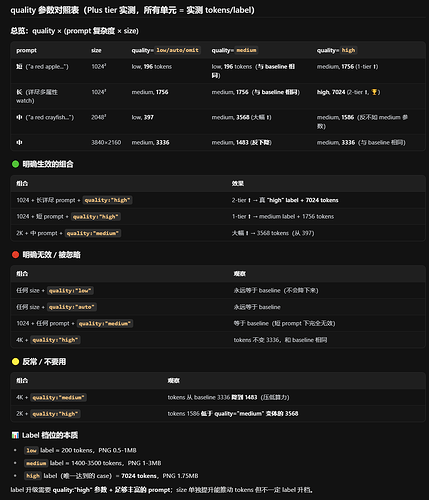Select the low/auto/omit code chip in the table header
Viewport: 429px width, 500px height.
177,50
